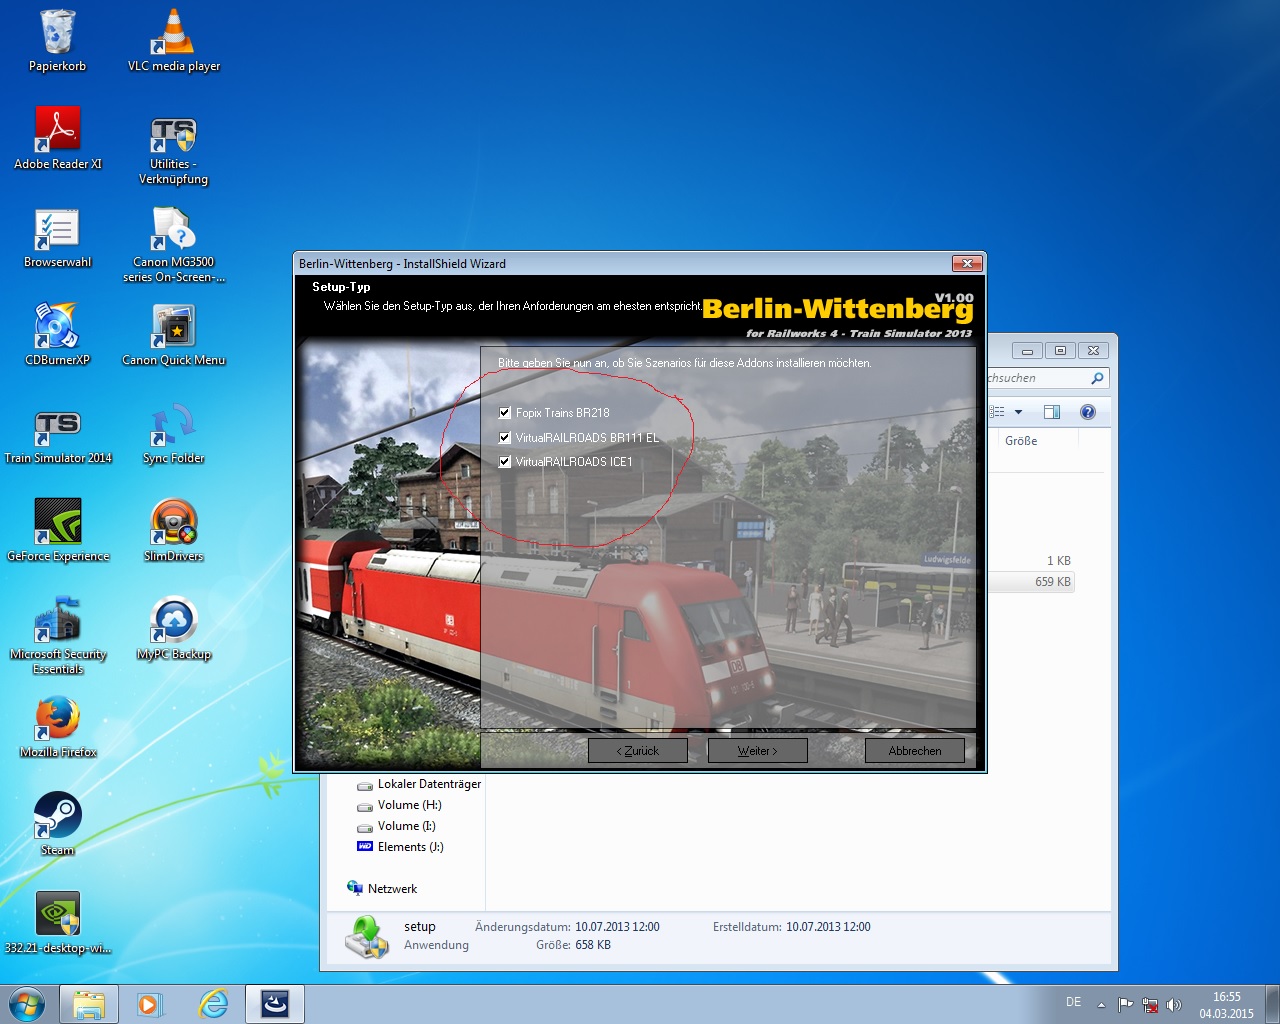Open Windows Media Player from the taskbar
The height and width of the screenshot is (1024, 1280).
pyautogui.click(x=149, y=1004)
